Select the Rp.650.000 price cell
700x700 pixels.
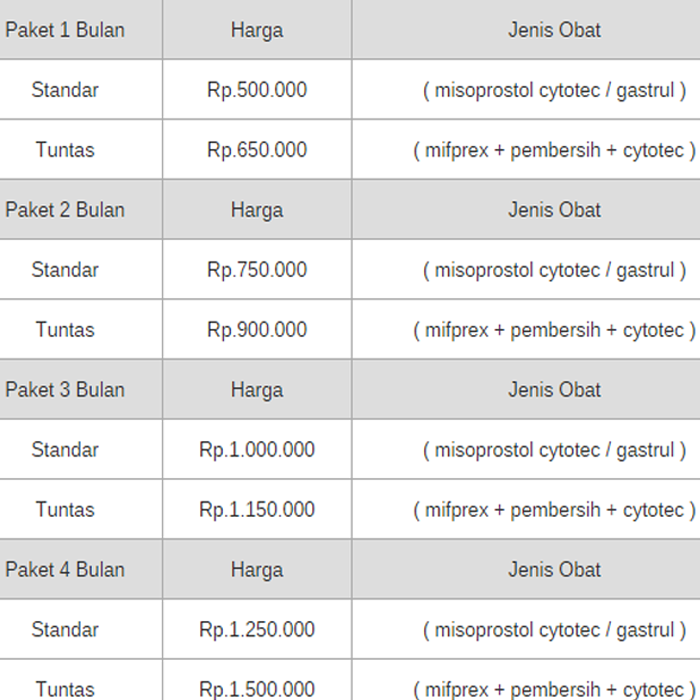(x=257, y=150)
